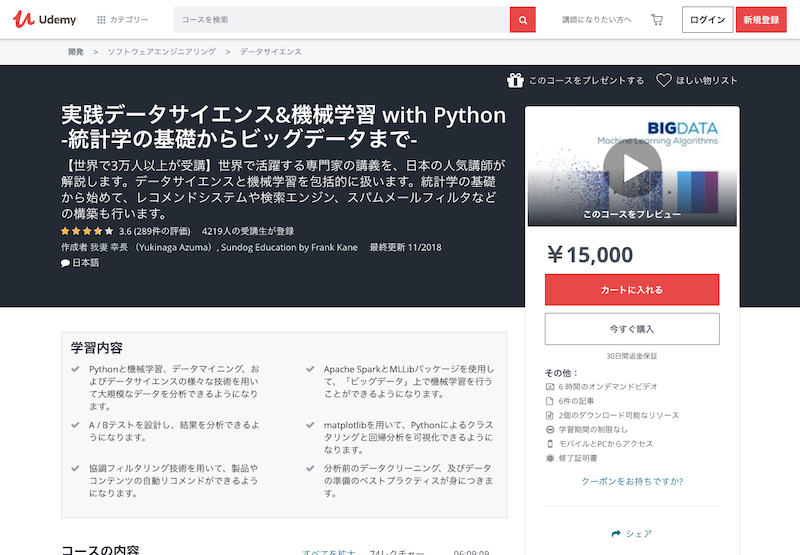The height and width of the screenshot is (555, 800).
Task: Click checkmark beside matplotlibを用いて item
Action: 310,425
